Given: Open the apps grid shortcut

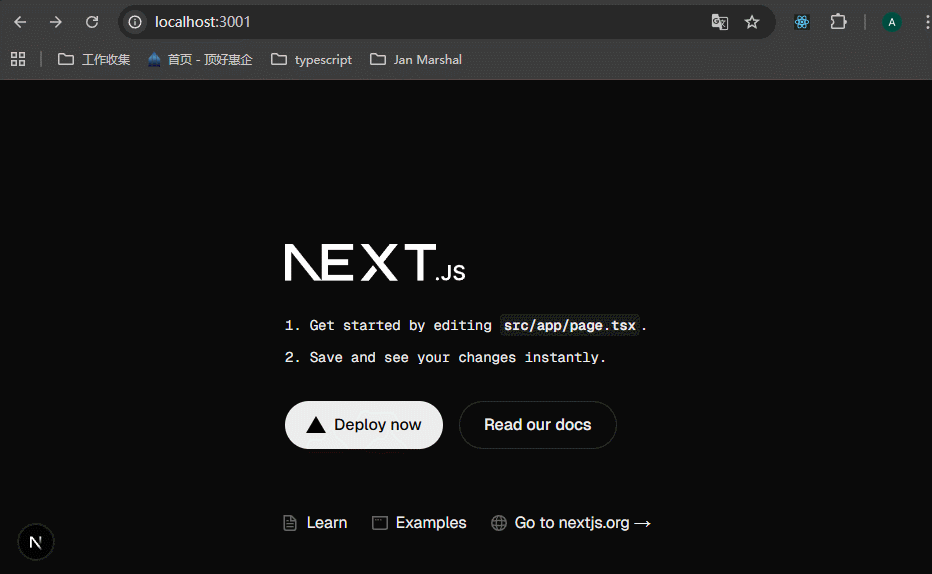Looking at the screenshot, I should pos(18,59).
